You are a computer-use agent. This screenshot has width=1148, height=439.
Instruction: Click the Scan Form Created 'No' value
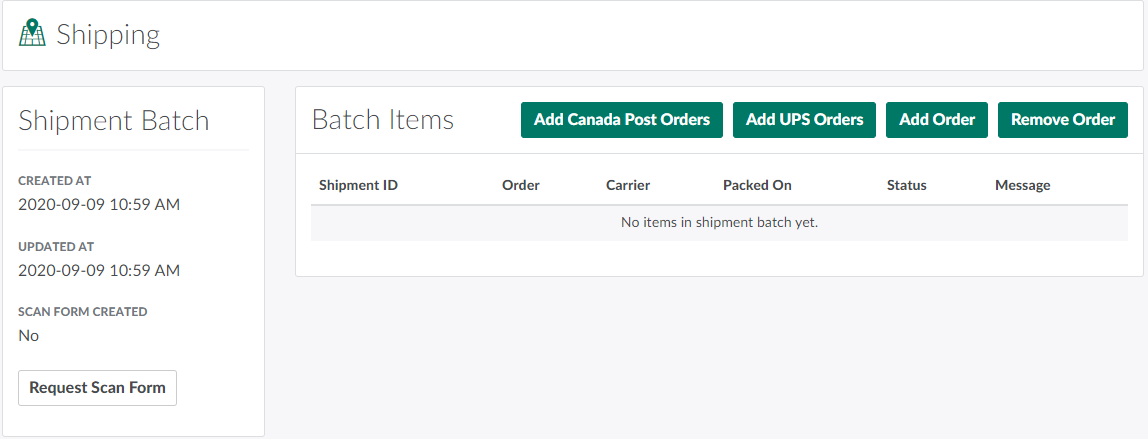(29, 336)
